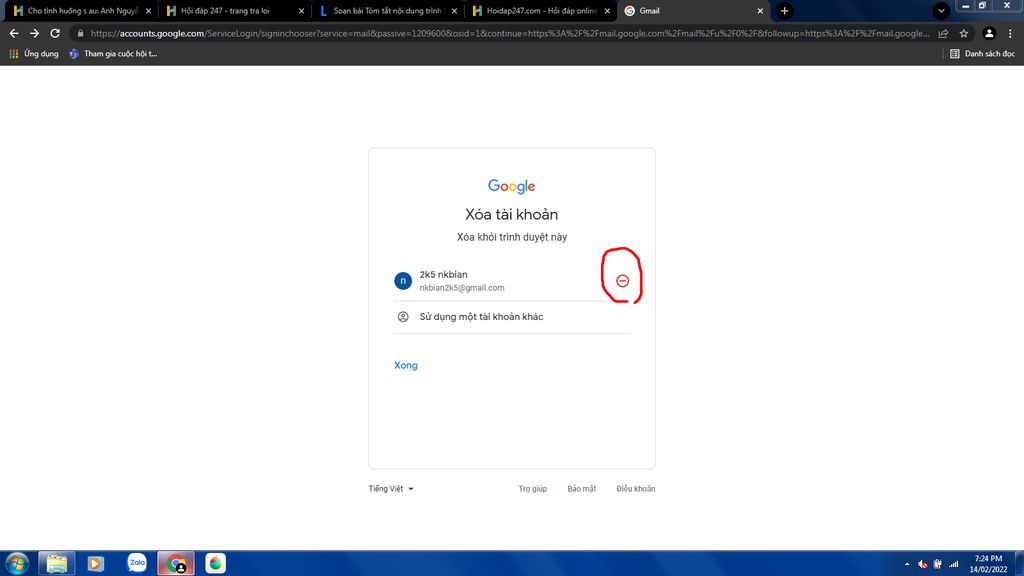Open a new tab with the plus button
The height and width of the screenshot is (576, 1024).
click(784, 11)
